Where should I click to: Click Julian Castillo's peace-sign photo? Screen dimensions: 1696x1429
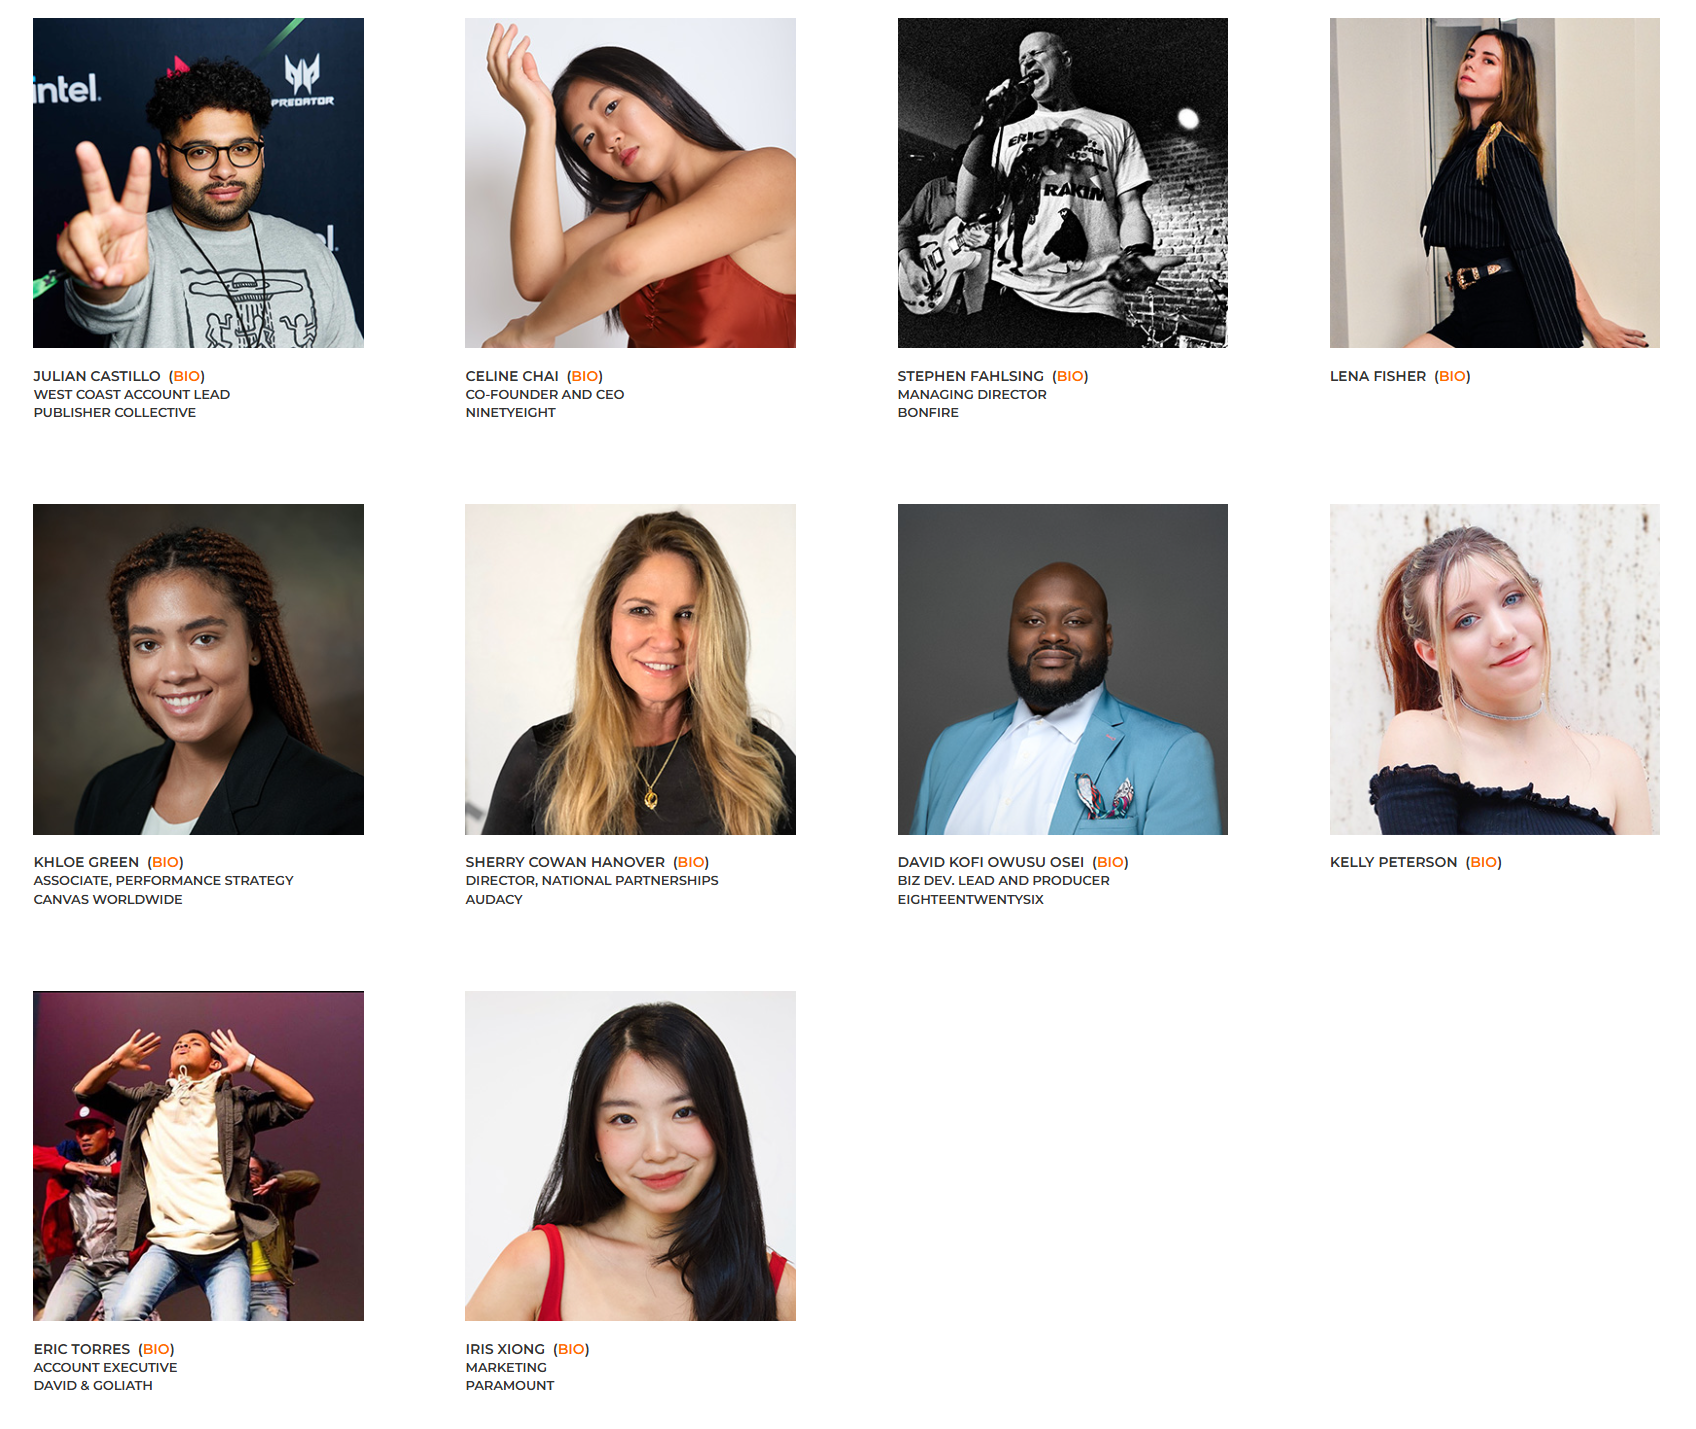(198, 183)
